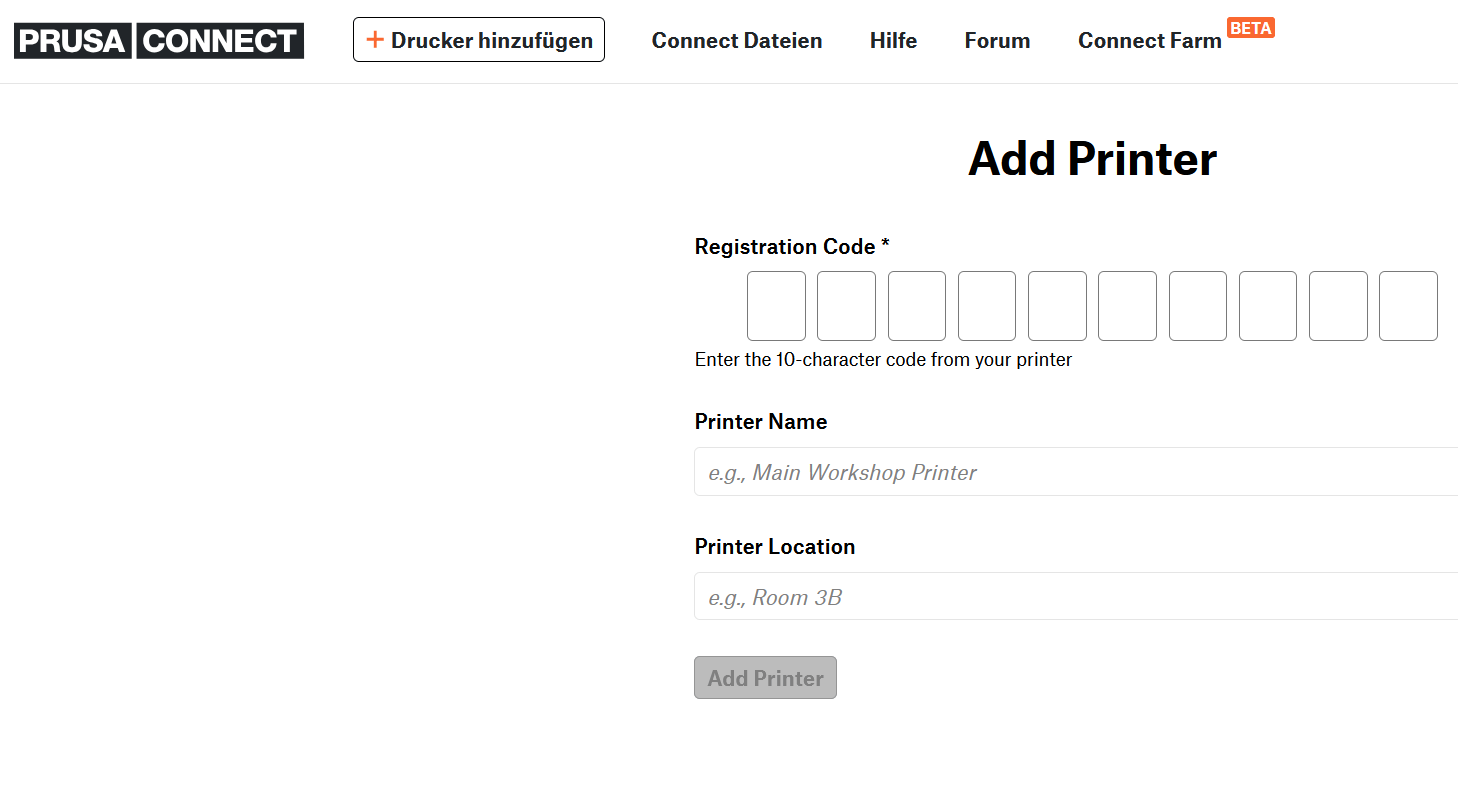Select the seventh registration code box

[x=1198, y=306]
